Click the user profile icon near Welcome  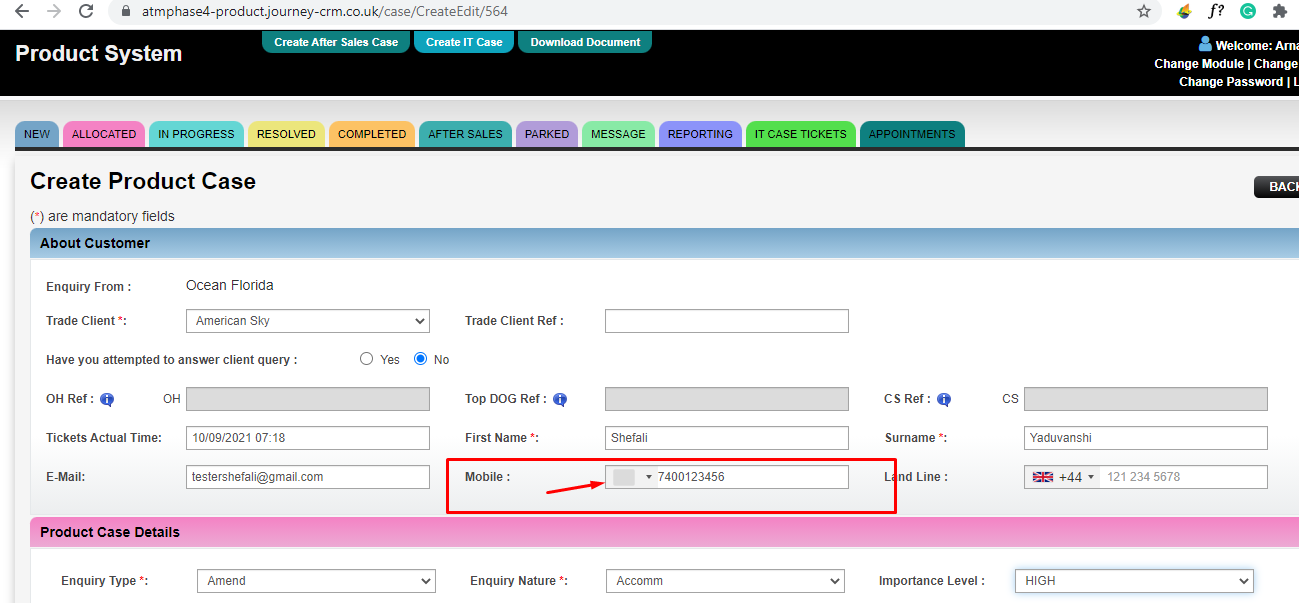point(1205,44)
